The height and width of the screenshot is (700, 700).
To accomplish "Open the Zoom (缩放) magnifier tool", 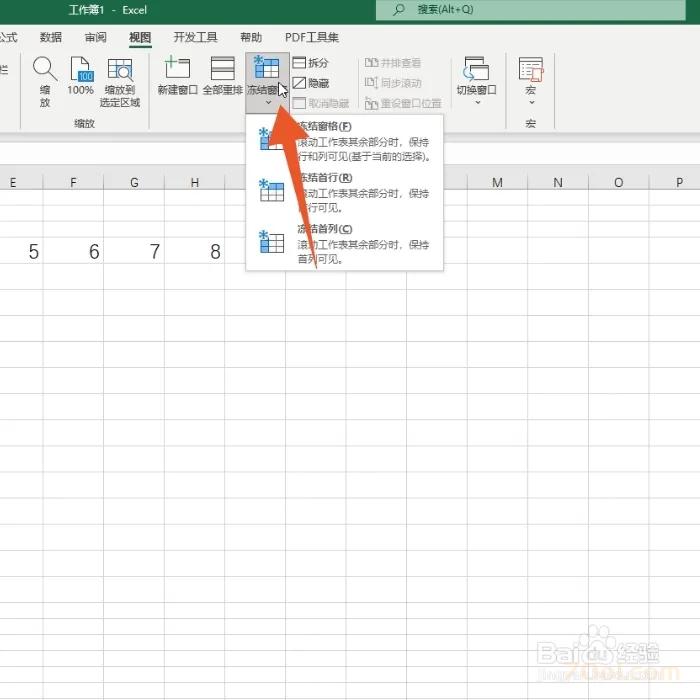I will point(45,82).
